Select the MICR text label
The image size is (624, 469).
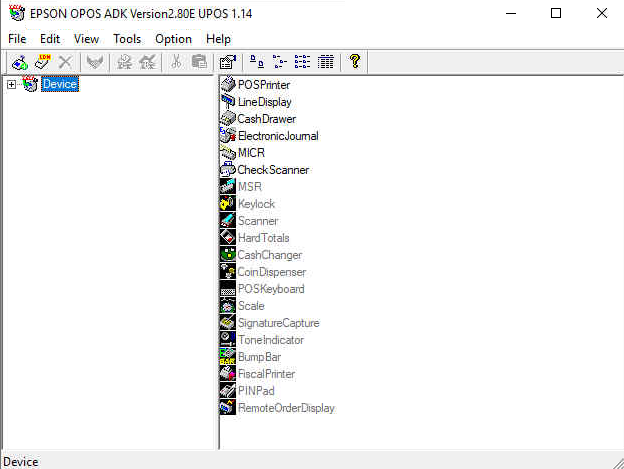pos(251,153)
